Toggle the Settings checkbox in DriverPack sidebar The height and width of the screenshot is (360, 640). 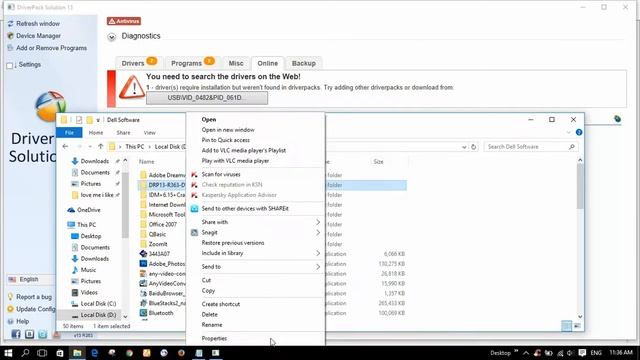pyautogui.click(x=10, y=65)
